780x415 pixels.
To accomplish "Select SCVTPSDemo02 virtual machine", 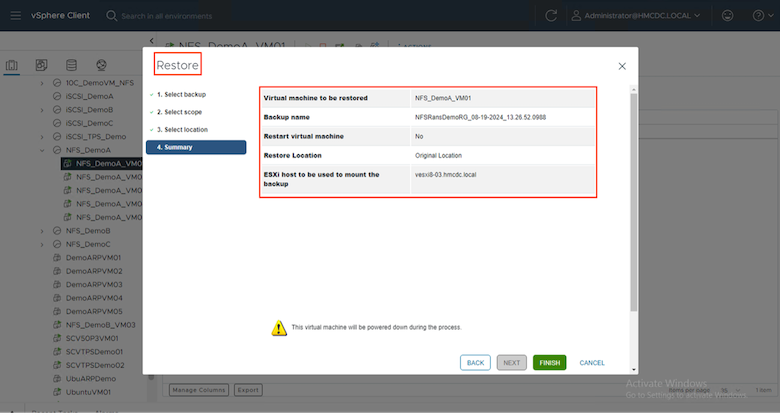I will pyautogui.click(x=95, y=365).
